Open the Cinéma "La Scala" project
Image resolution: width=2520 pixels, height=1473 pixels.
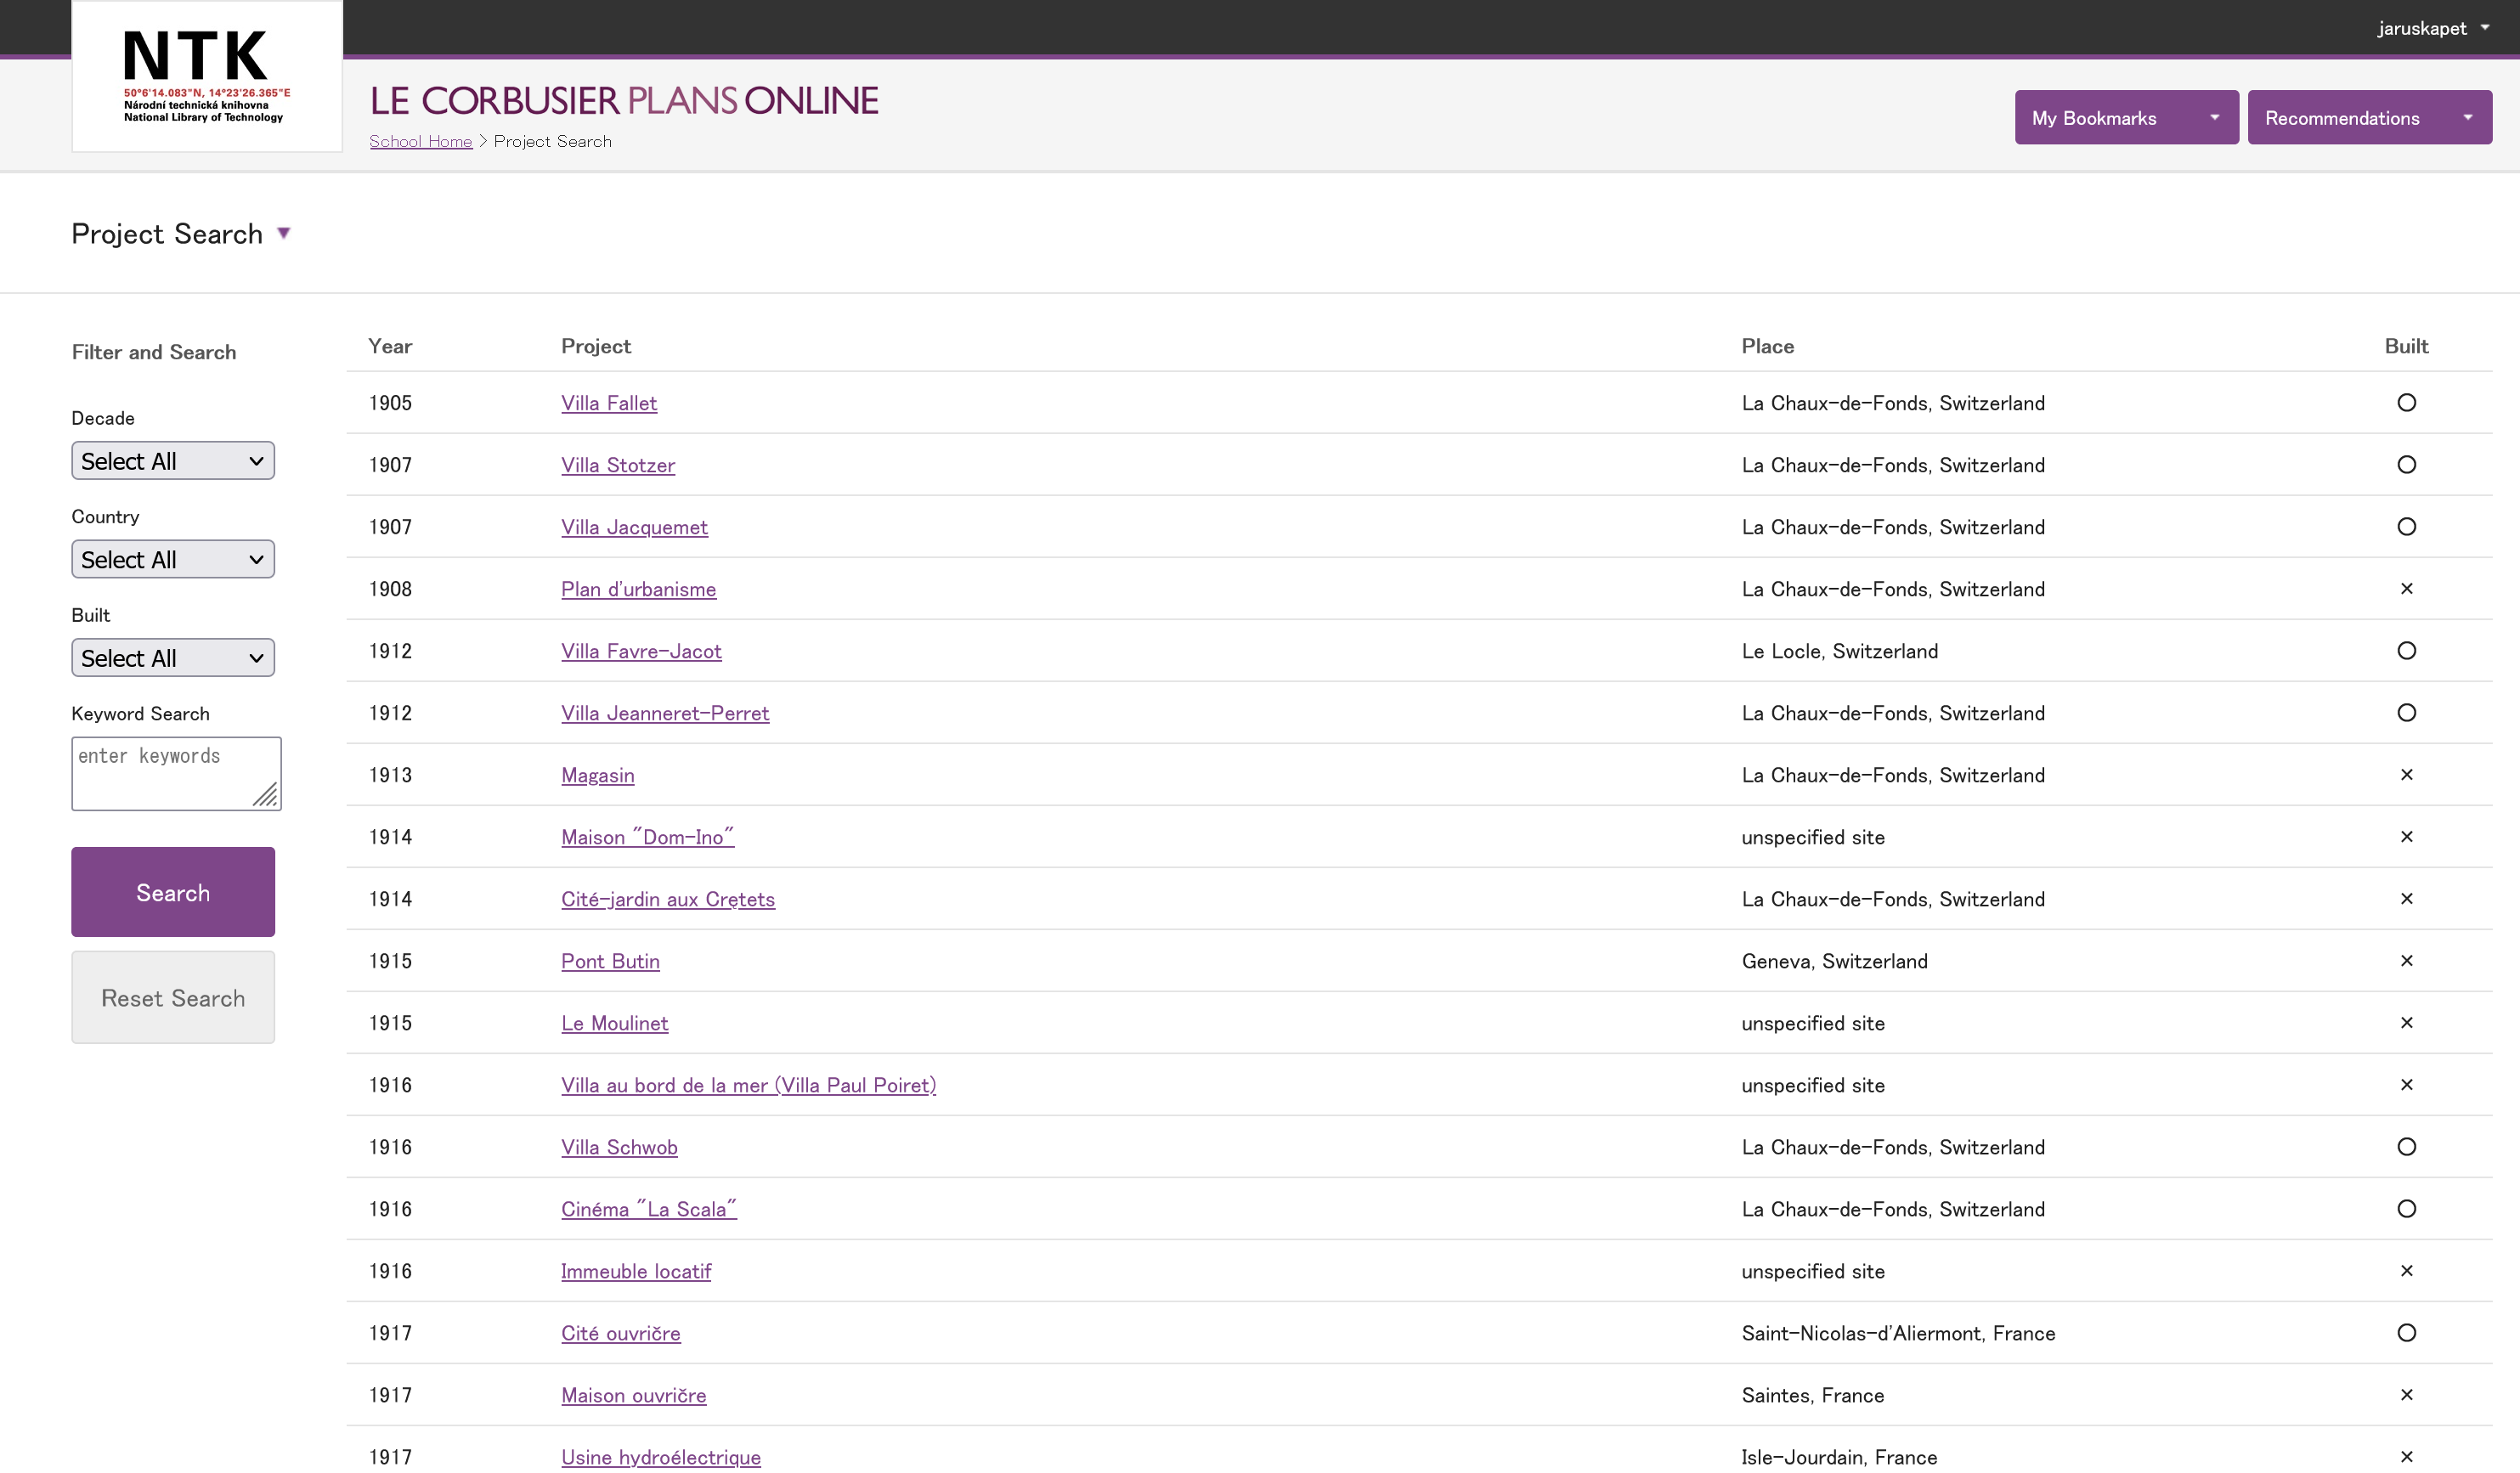[x=649, y=1209]
